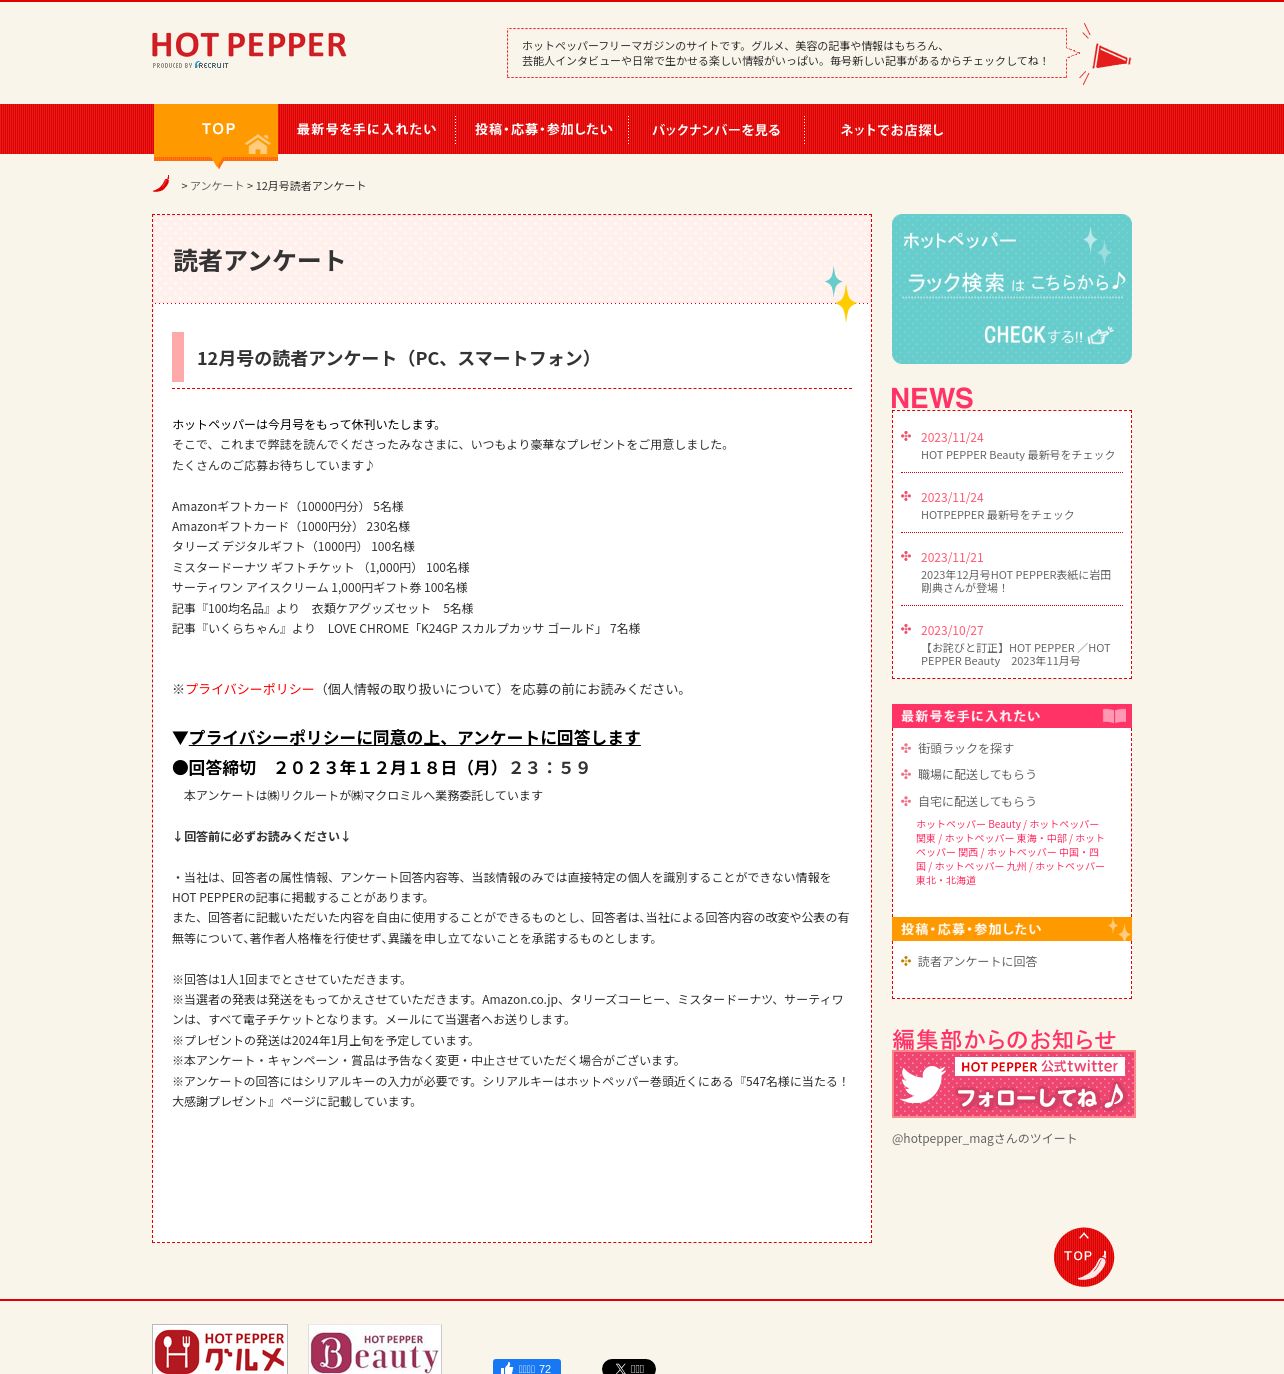Click the chili pepper breadcrumb icon
This screenshot has height=1374, width=1284.
tap(161, 184)
